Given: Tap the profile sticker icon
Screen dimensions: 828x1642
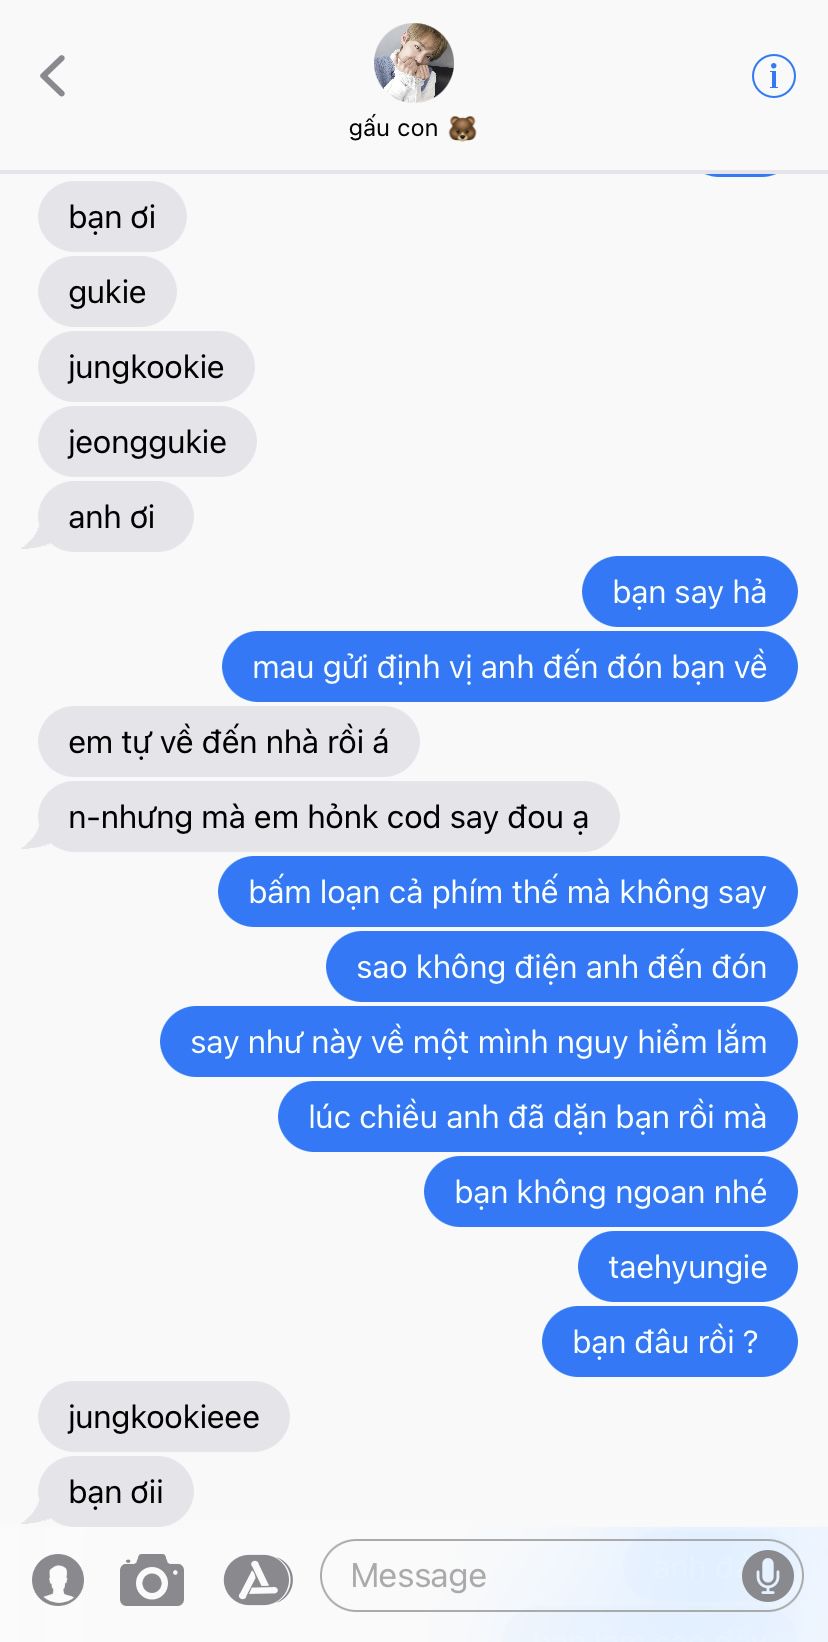Looking at the screenshot, I should pyautogui.click(x=58, y=1580).
